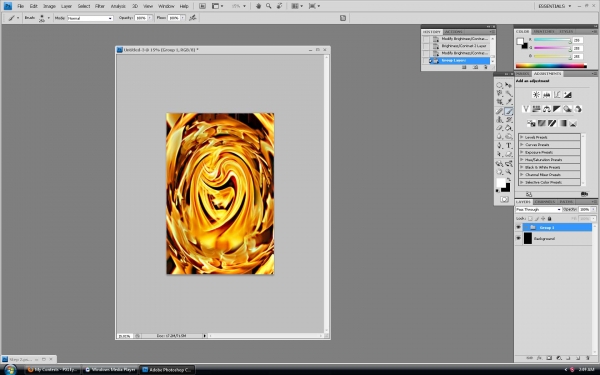The height and width of the screenshot is (375, 600).
Task: Add a Hue/Saturation adjustment
Action: 536,109
